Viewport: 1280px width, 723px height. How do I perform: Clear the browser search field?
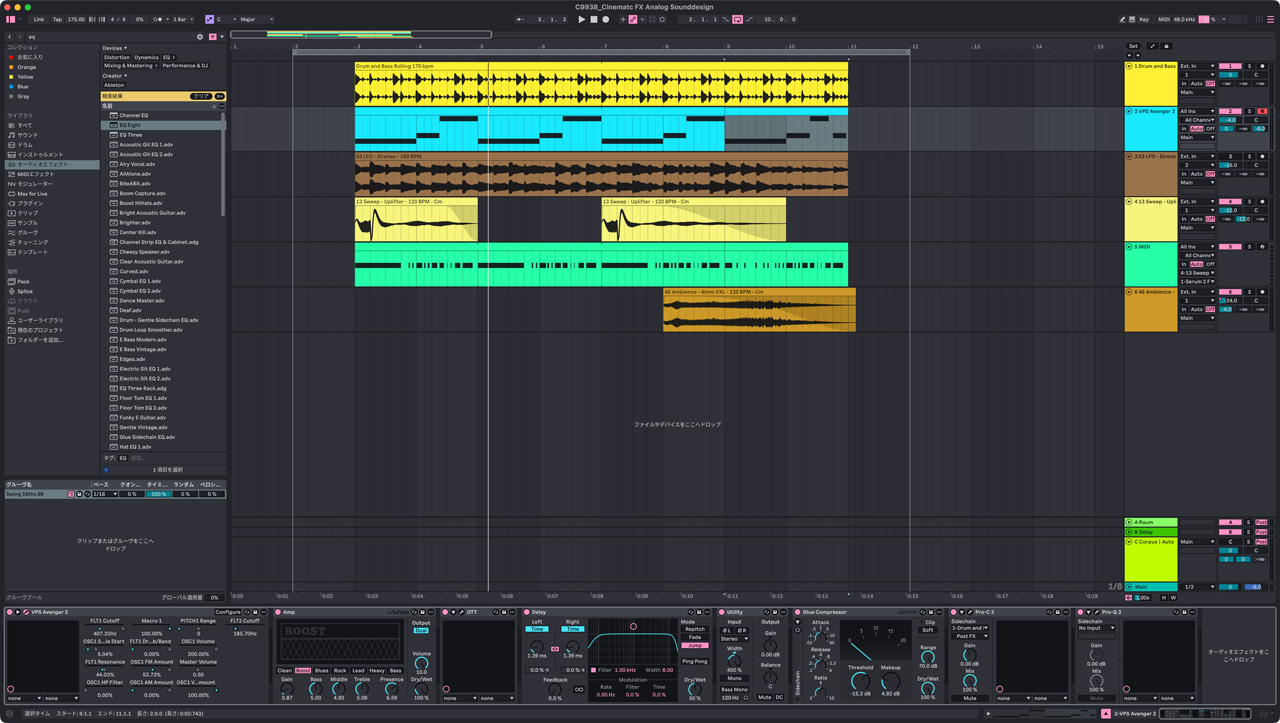(200, 37)
